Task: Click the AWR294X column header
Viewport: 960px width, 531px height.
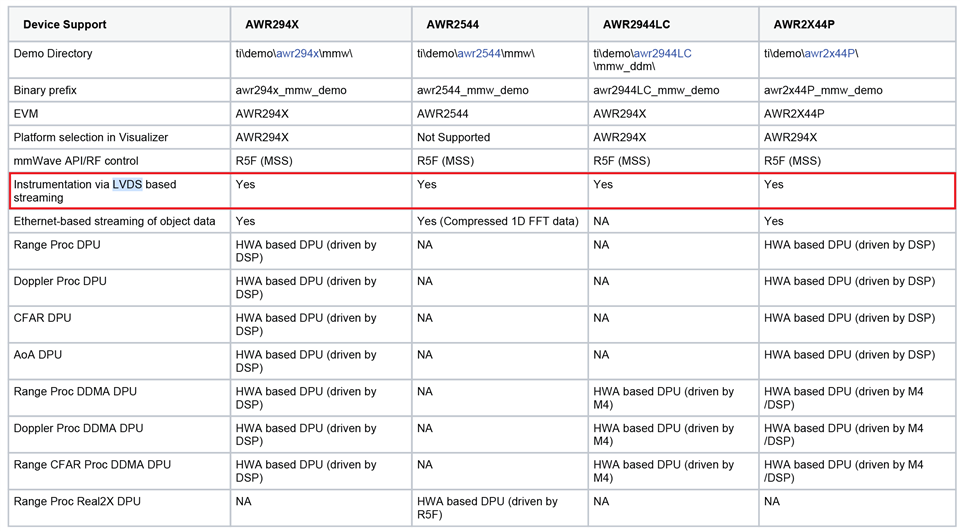Action: coord(321,24)
